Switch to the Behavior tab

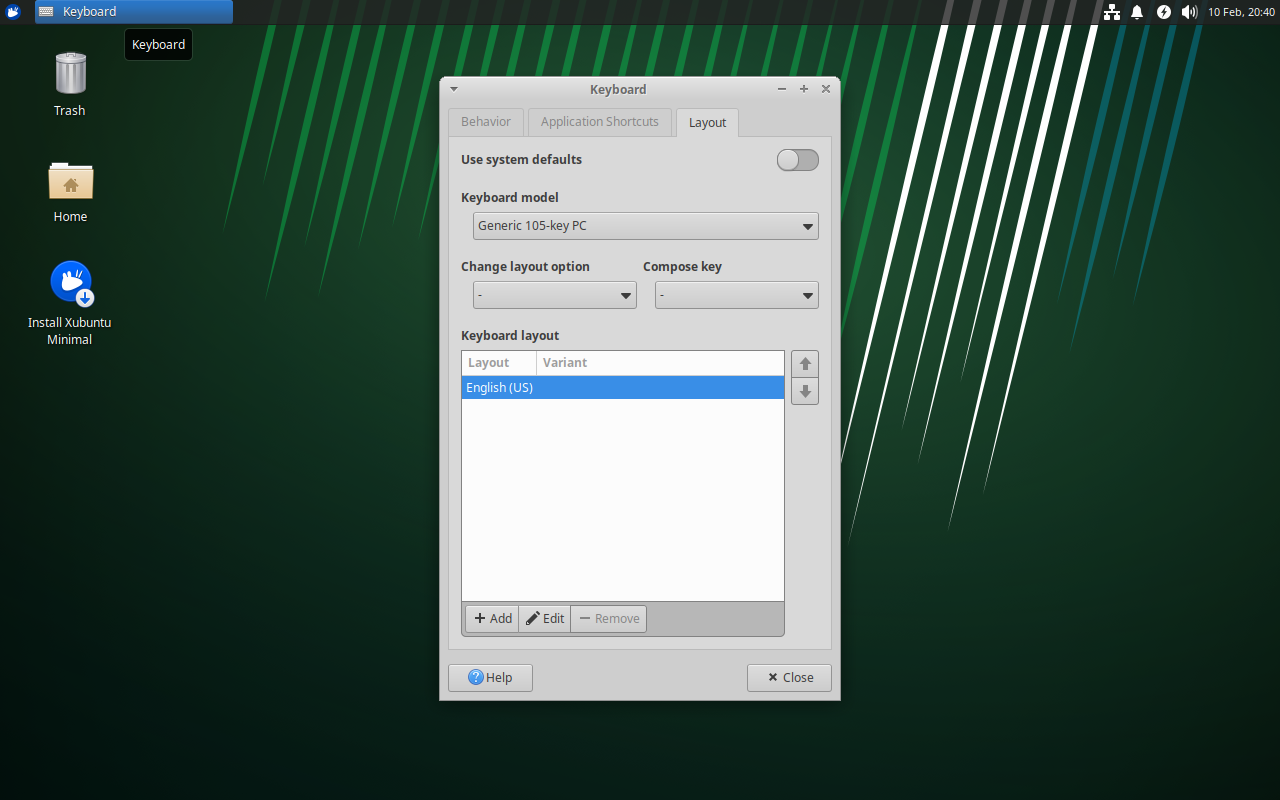click(486, 122)
